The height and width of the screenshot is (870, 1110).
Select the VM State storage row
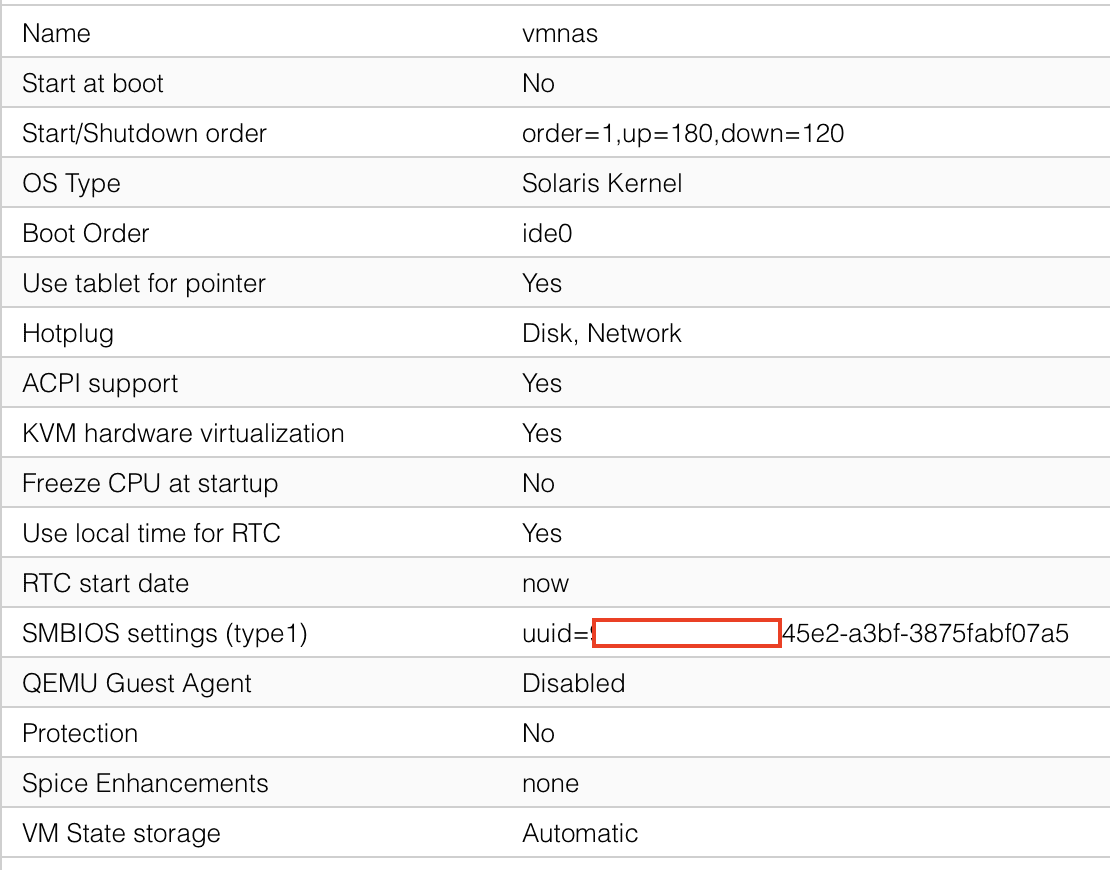pos(121,833)
